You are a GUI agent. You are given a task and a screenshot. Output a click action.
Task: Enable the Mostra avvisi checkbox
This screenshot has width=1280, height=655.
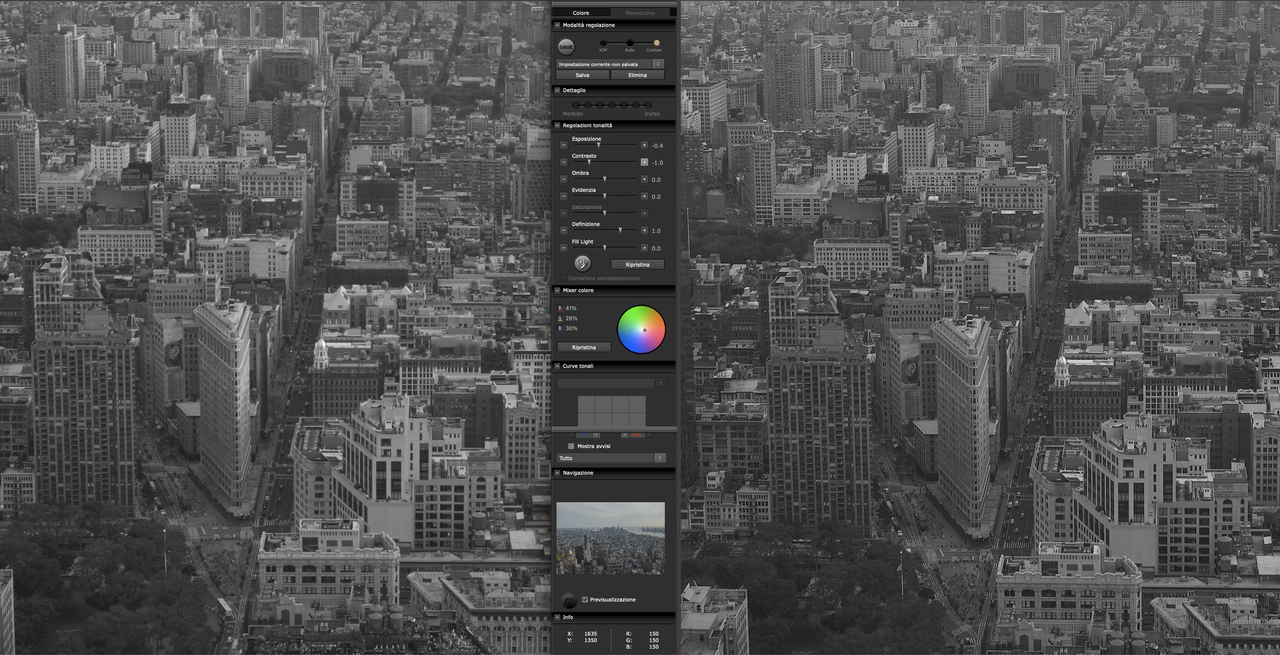coord(571,446)
